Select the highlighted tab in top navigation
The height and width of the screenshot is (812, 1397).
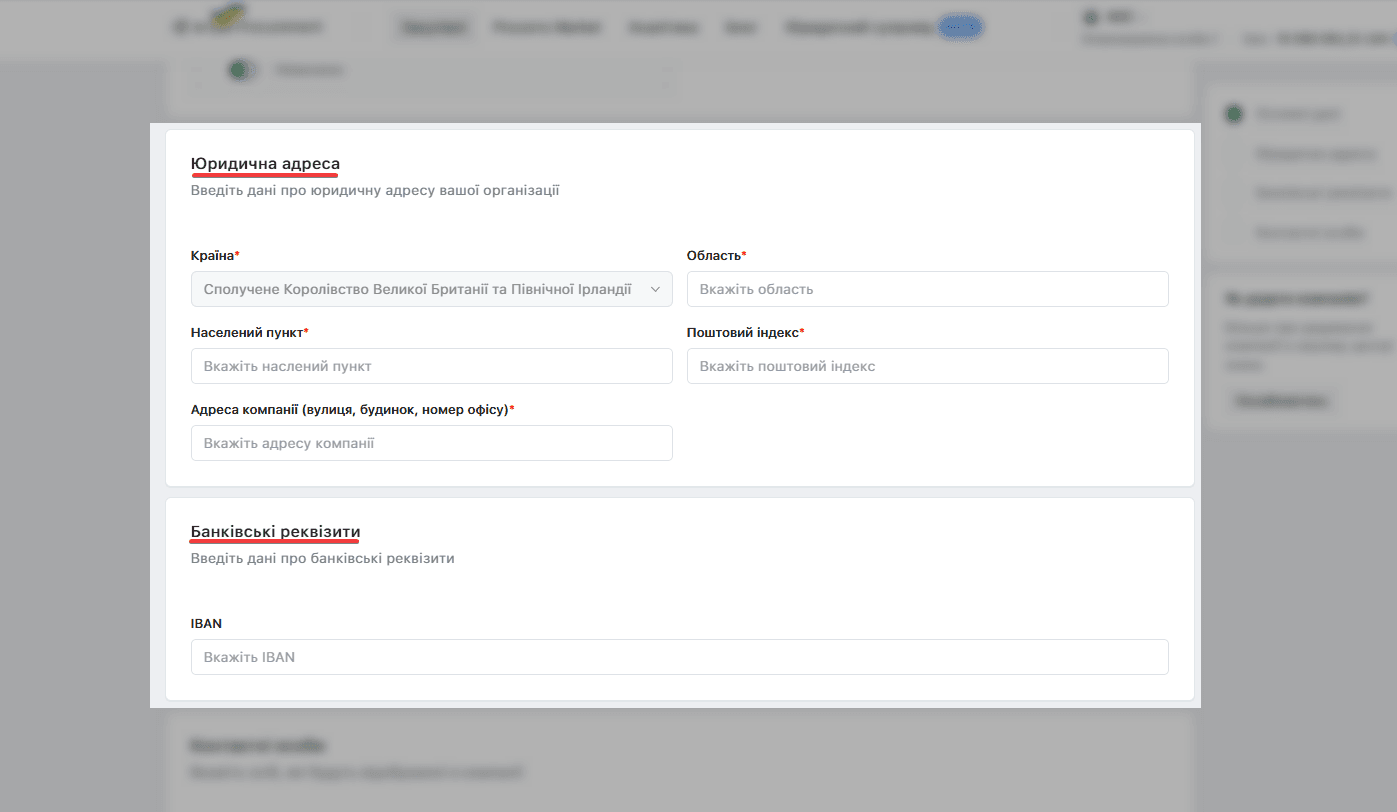(x=434, y=27)
